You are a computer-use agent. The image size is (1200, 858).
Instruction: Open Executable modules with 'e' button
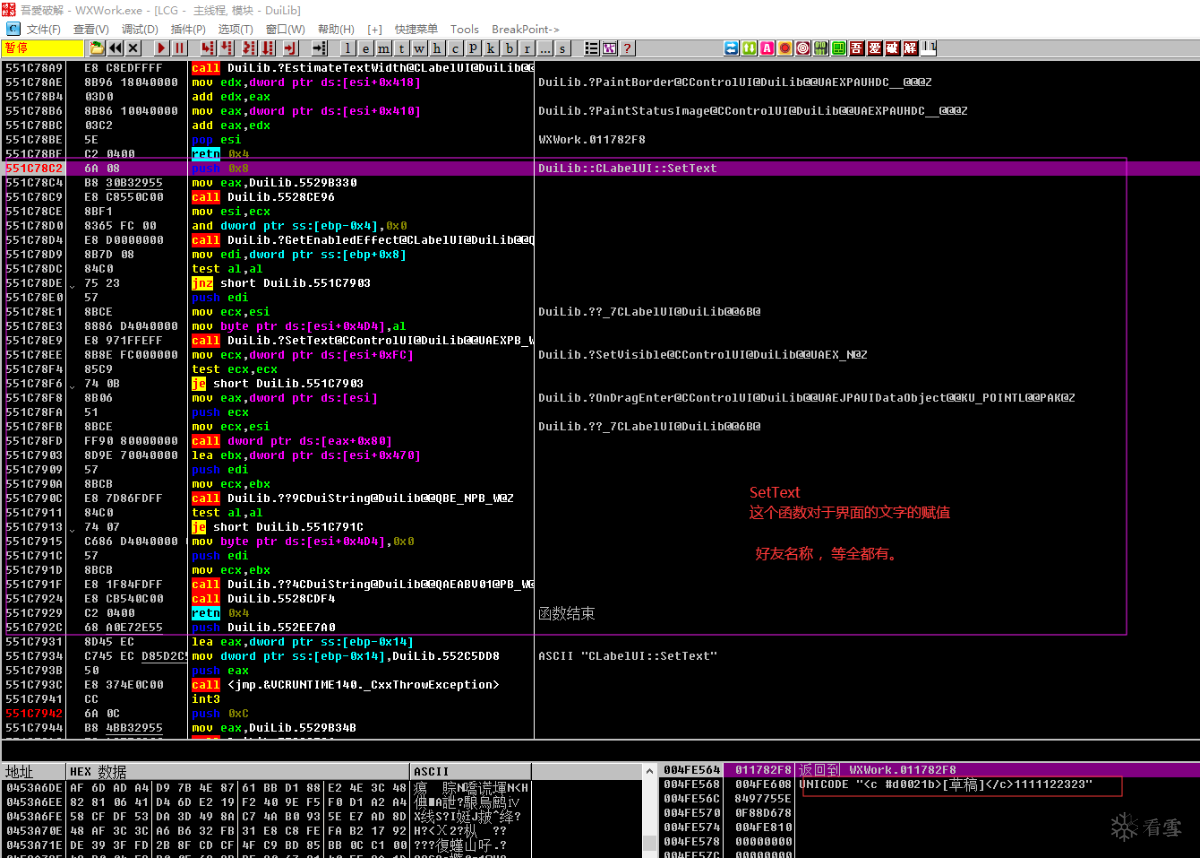point(365,48)
